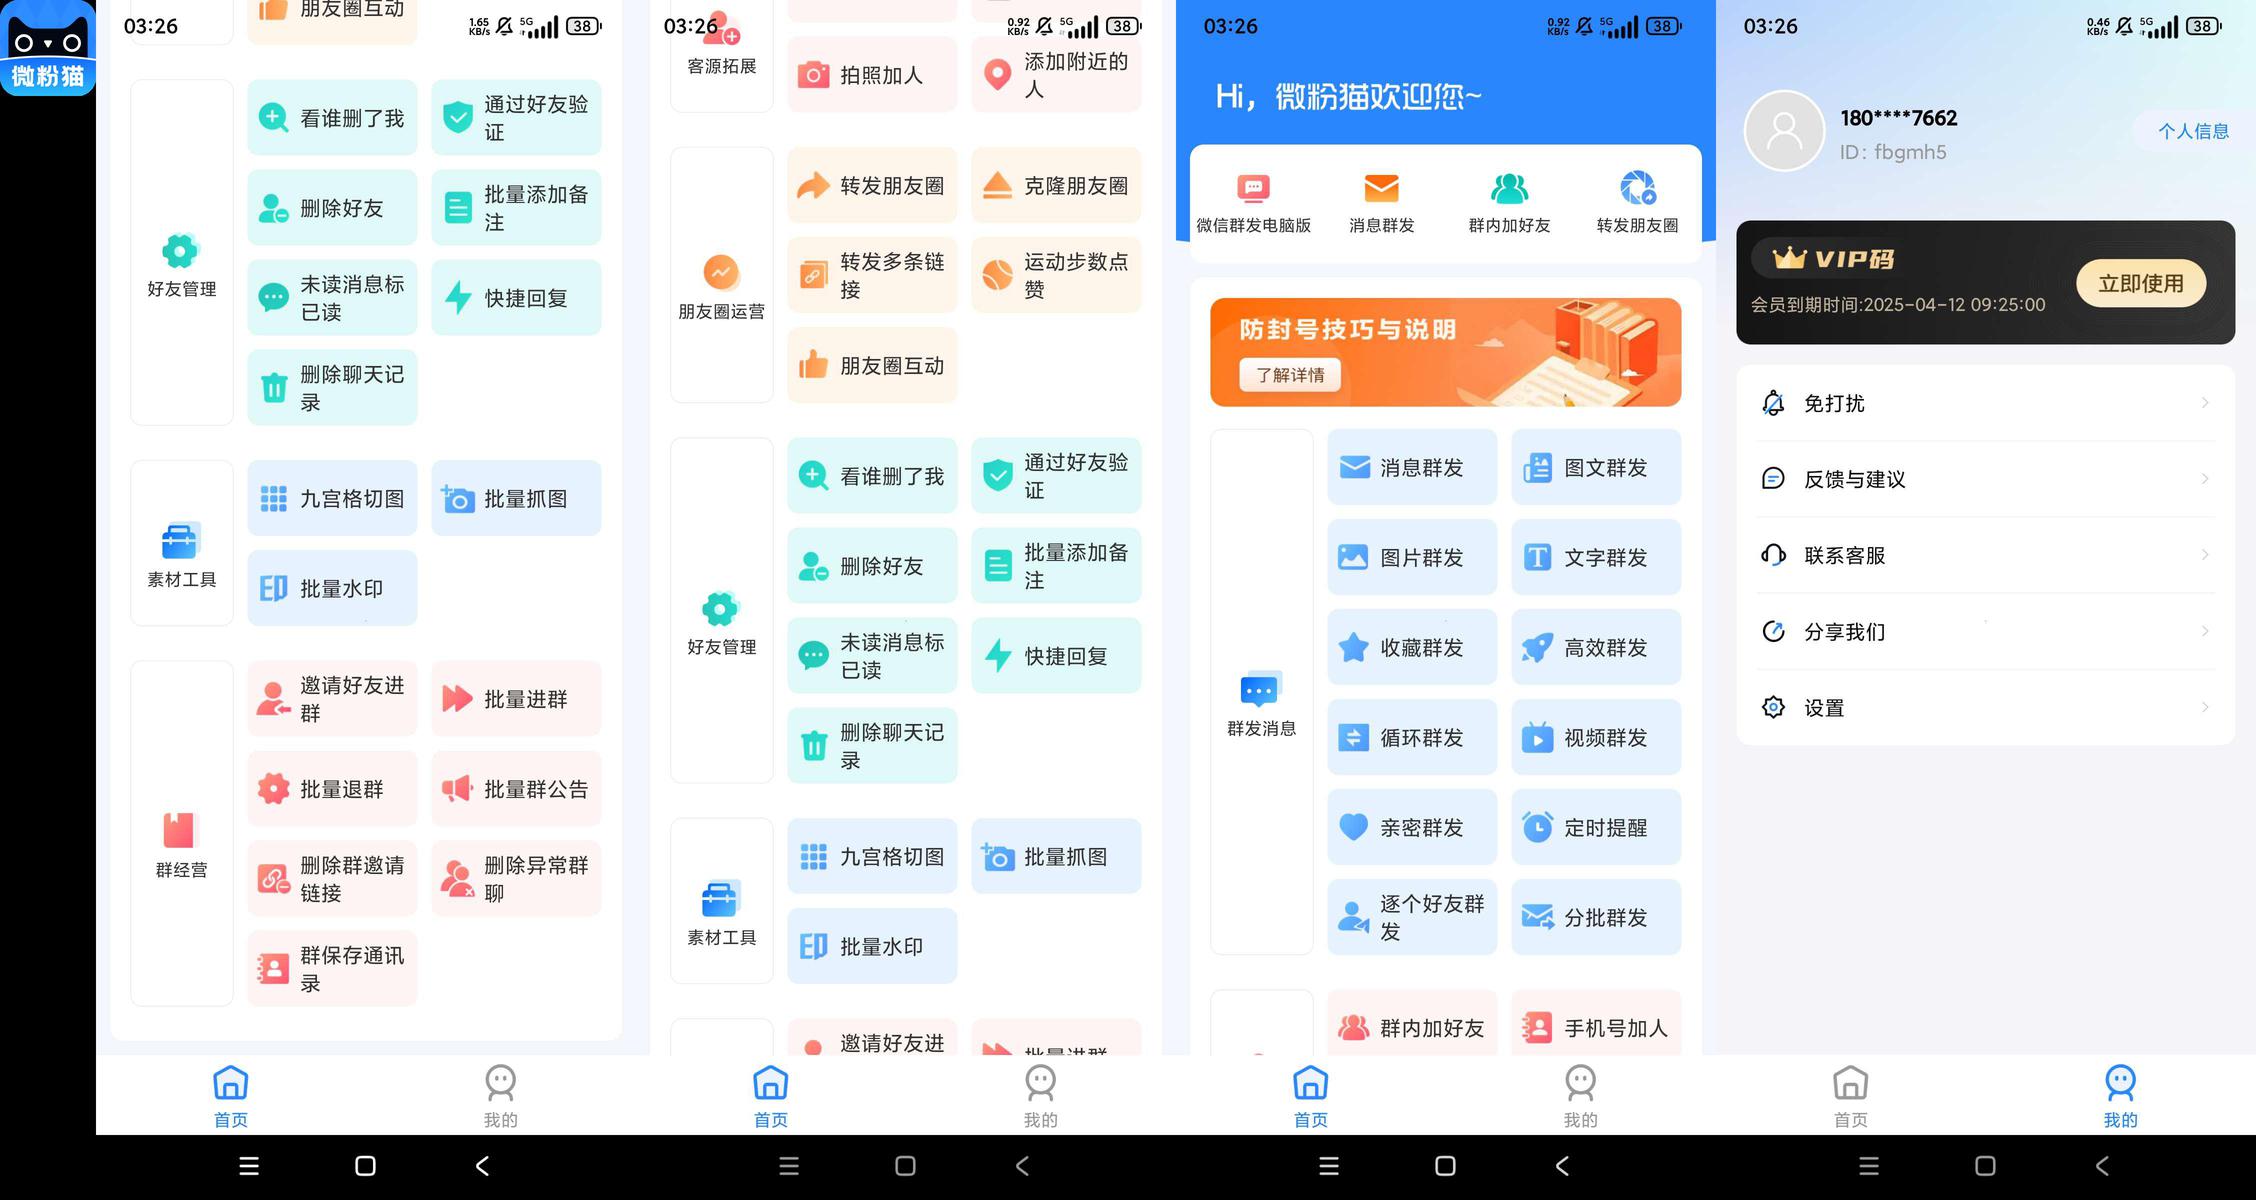The width and height of the screenshot is (2256, 1200).
Task: Open 批量群公告 megaphone tool
Action: (516, 789)
